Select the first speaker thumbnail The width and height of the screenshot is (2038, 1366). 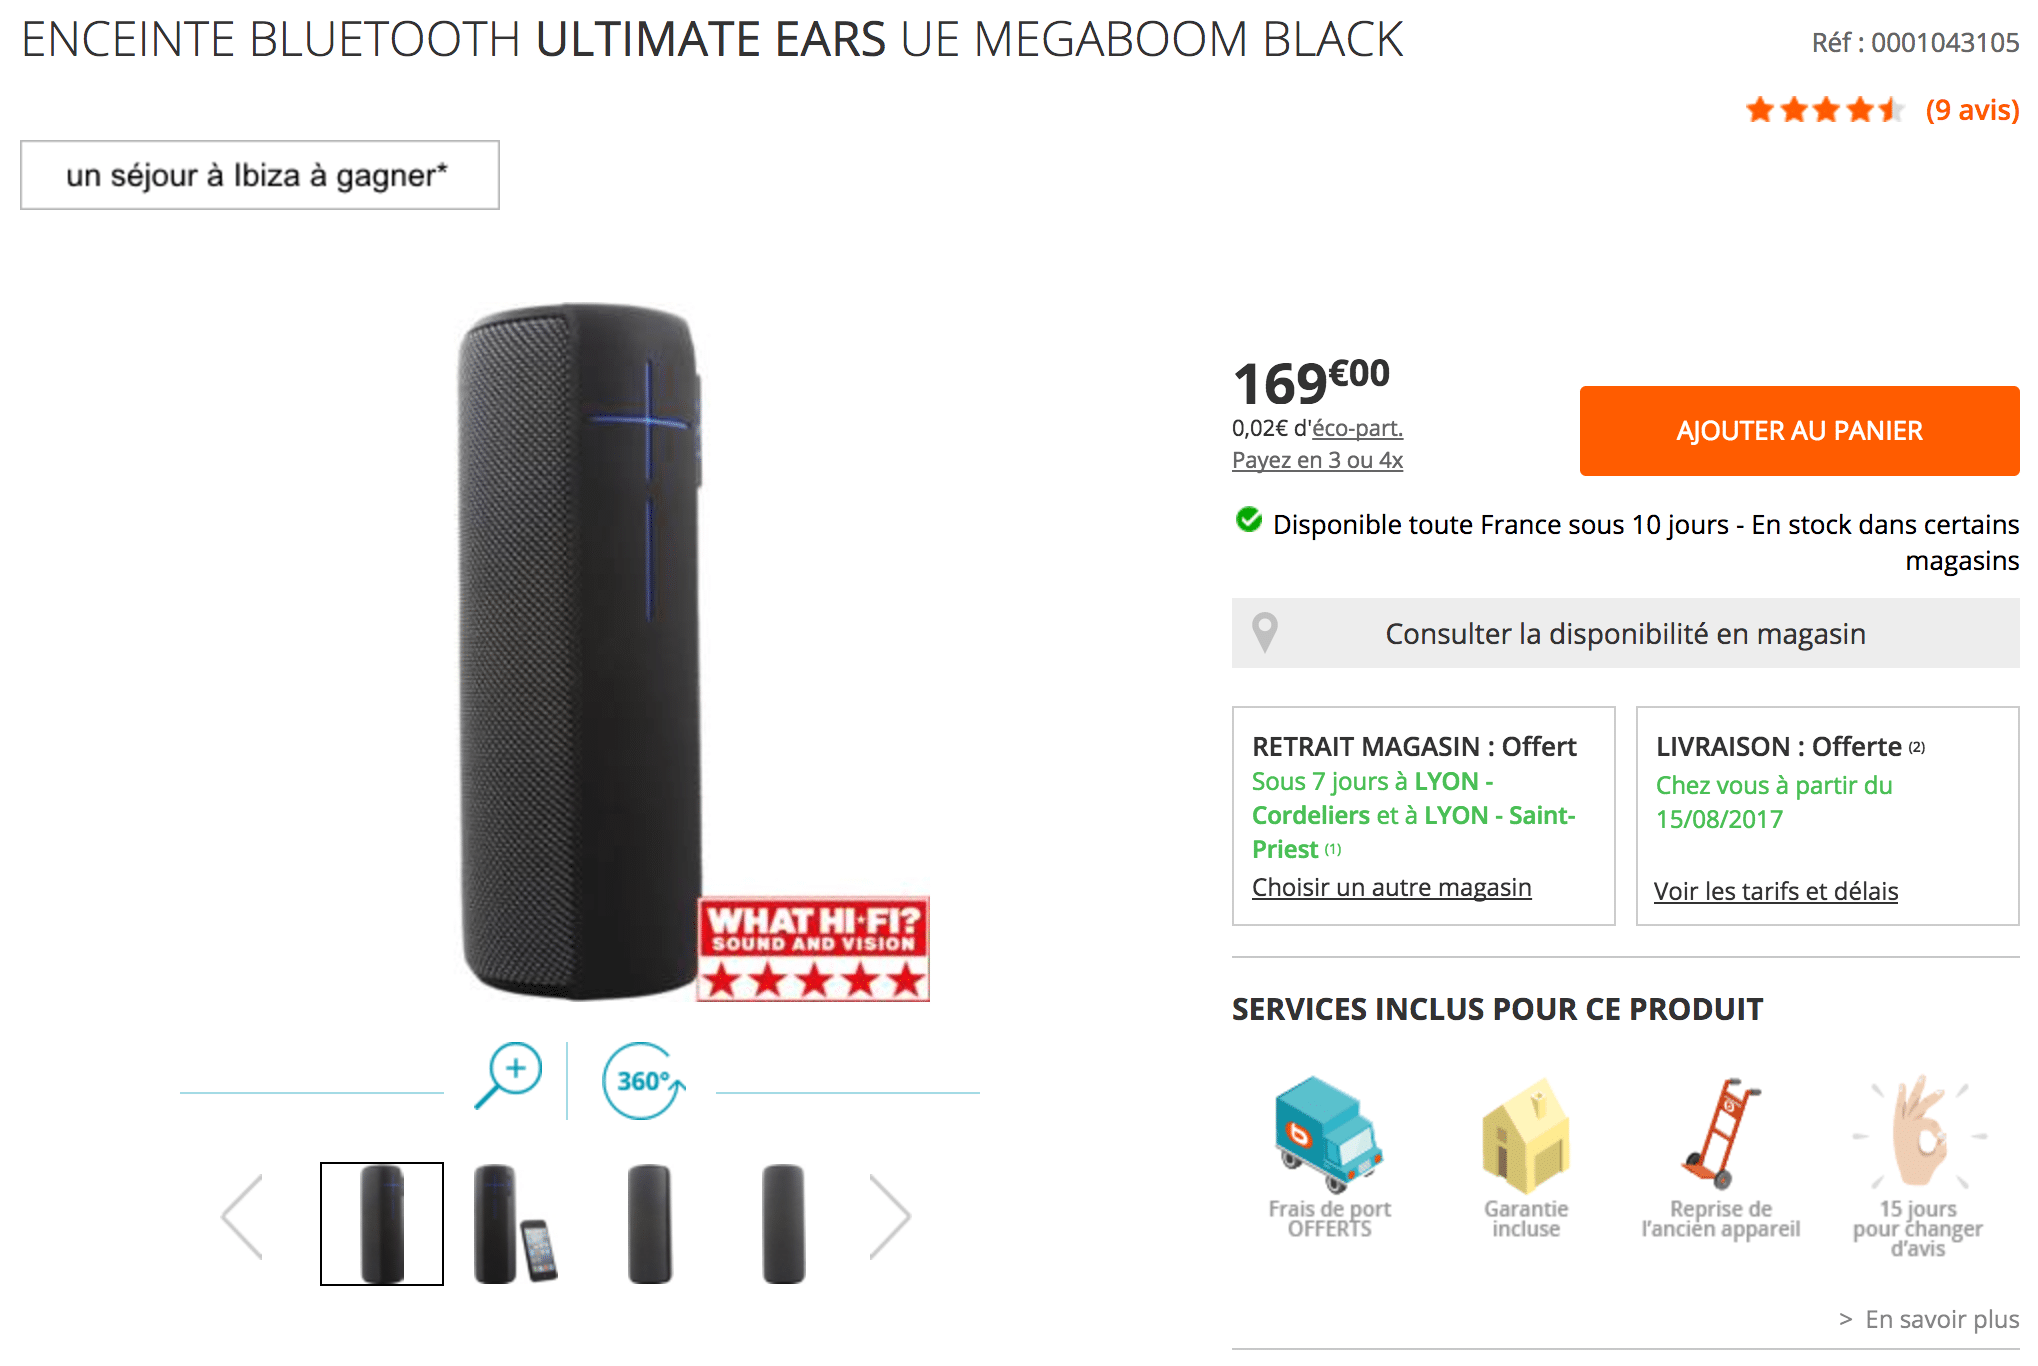pos(382,1224)
